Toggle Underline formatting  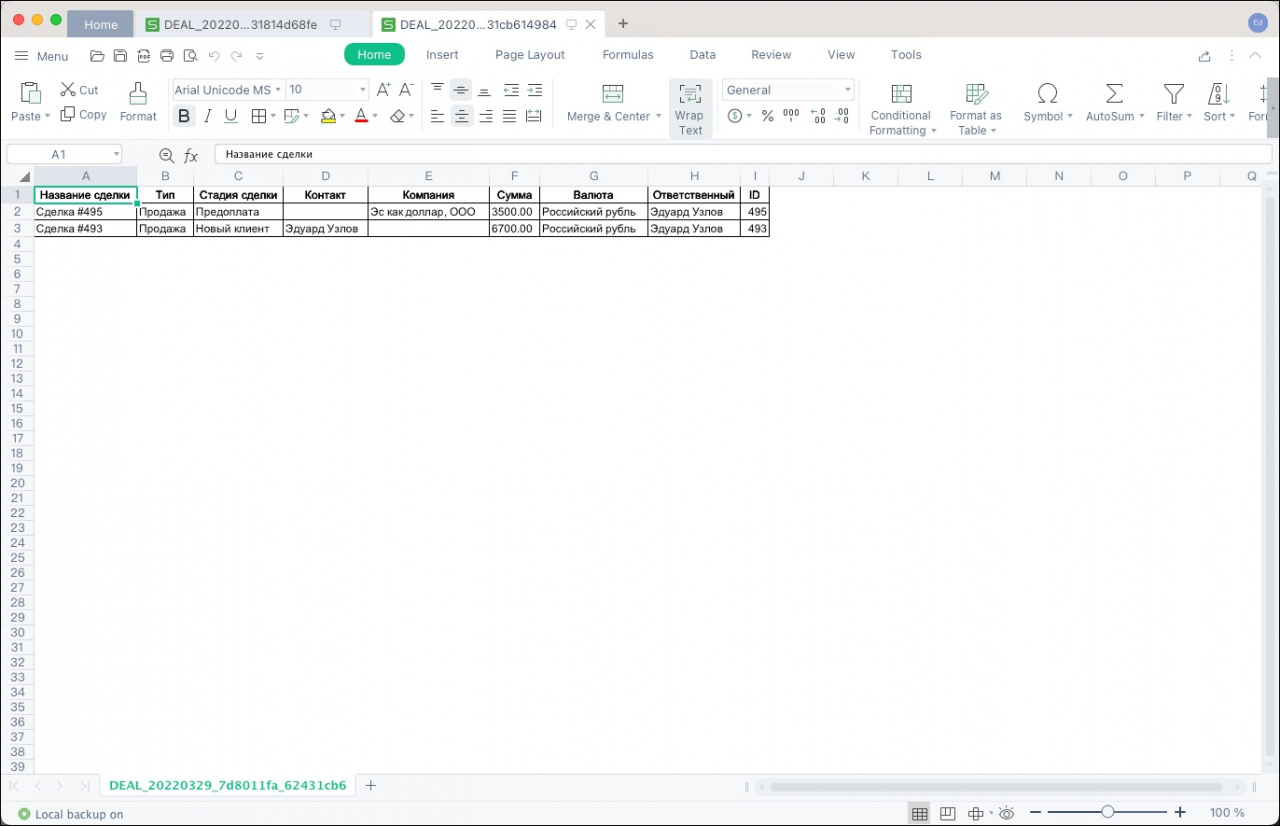(231, 116)
